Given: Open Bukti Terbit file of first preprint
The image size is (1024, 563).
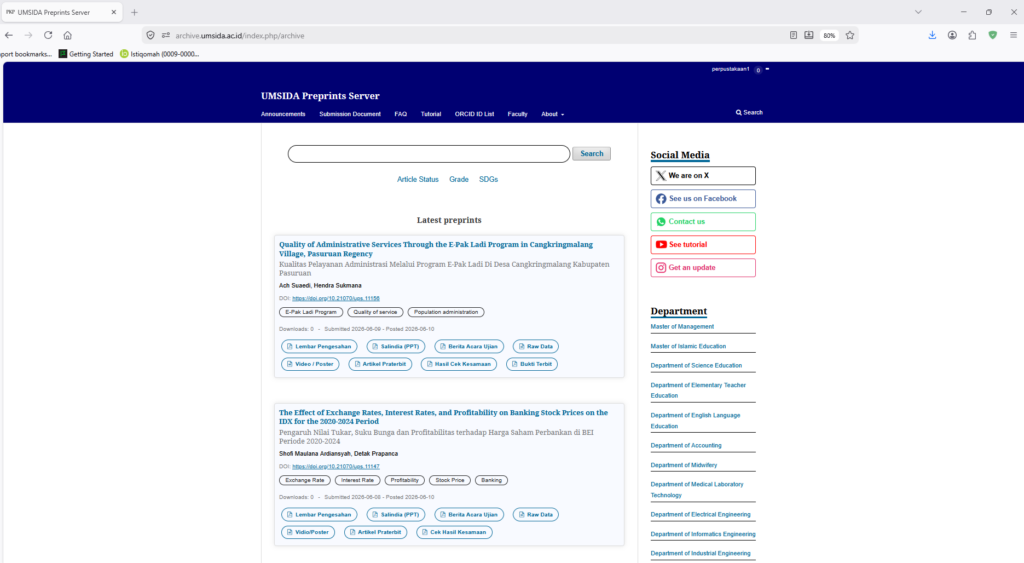Looking at the screenshot, I should pyautogui.click(x=532, y=364).
